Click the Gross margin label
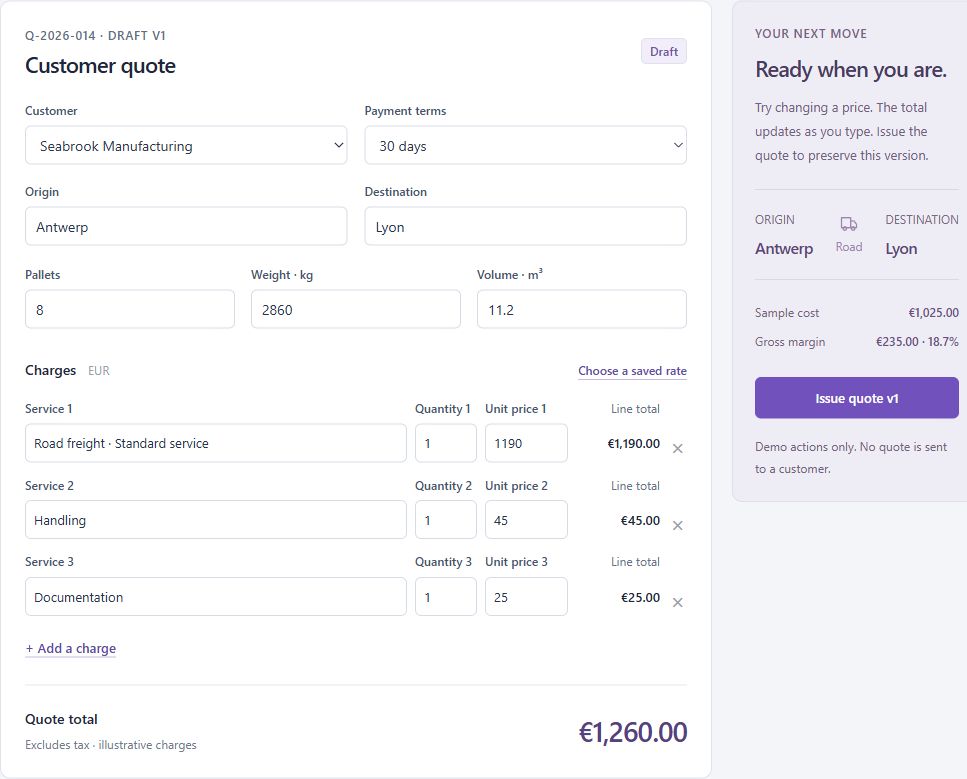Screen dimensions: 967x779 point(790,342)
